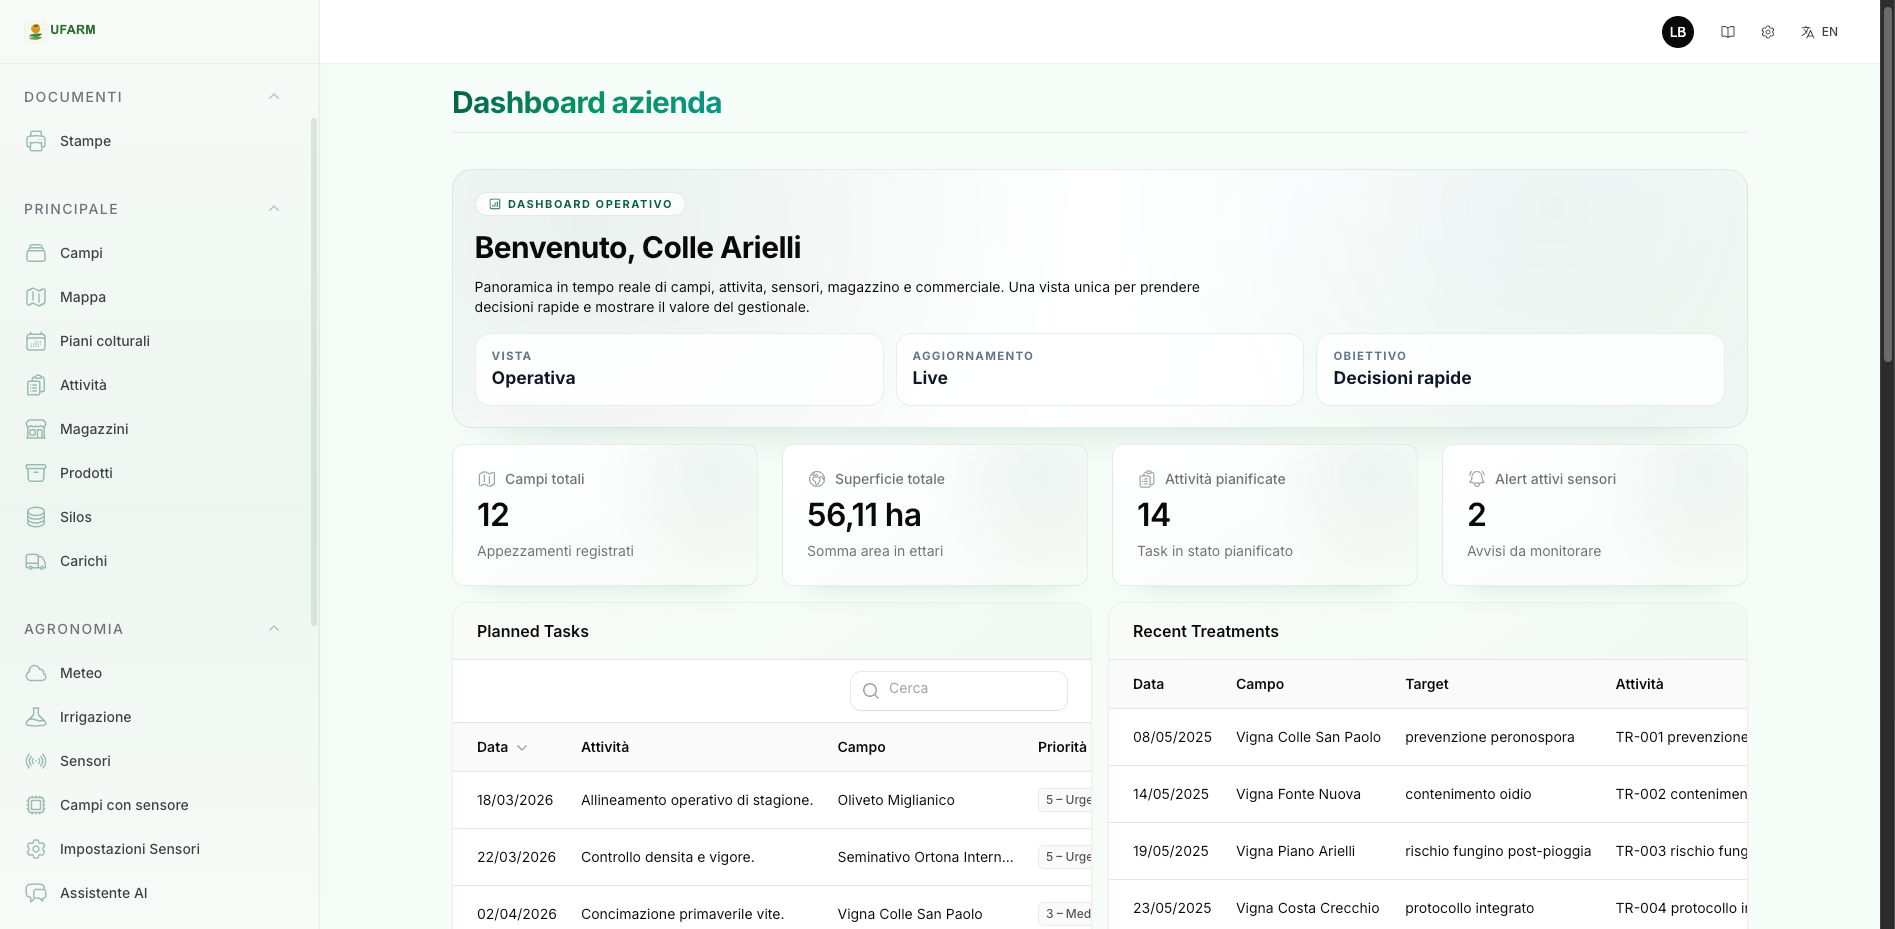Screen dimensions: 1895x929
Task: Open settings via the gear icon
Action: tap(1767, 31)
